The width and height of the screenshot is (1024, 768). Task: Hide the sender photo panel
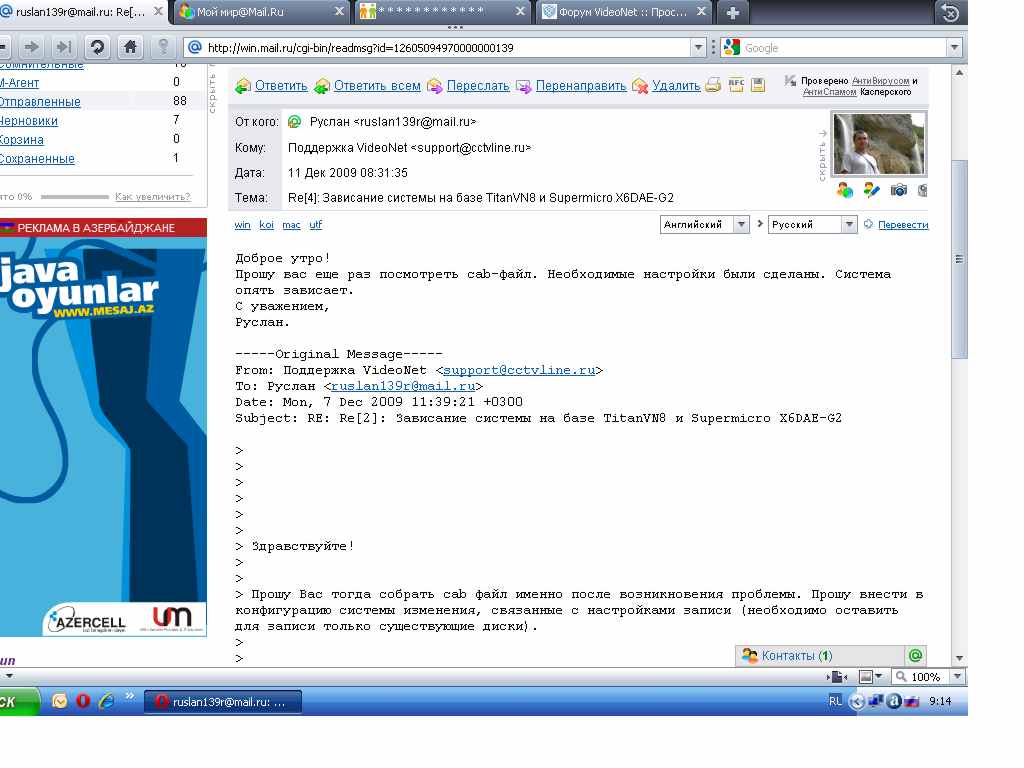click(x=822, y=155)
